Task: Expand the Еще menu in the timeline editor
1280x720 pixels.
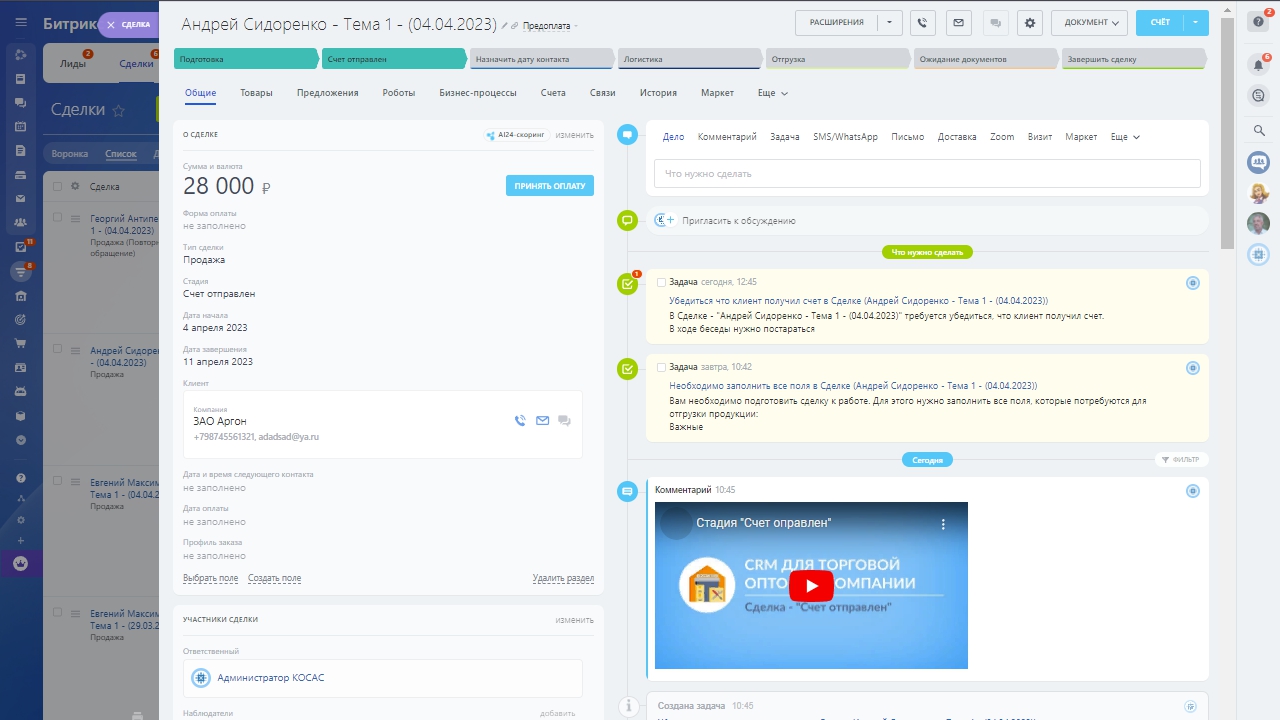Action: (1125, 137)
